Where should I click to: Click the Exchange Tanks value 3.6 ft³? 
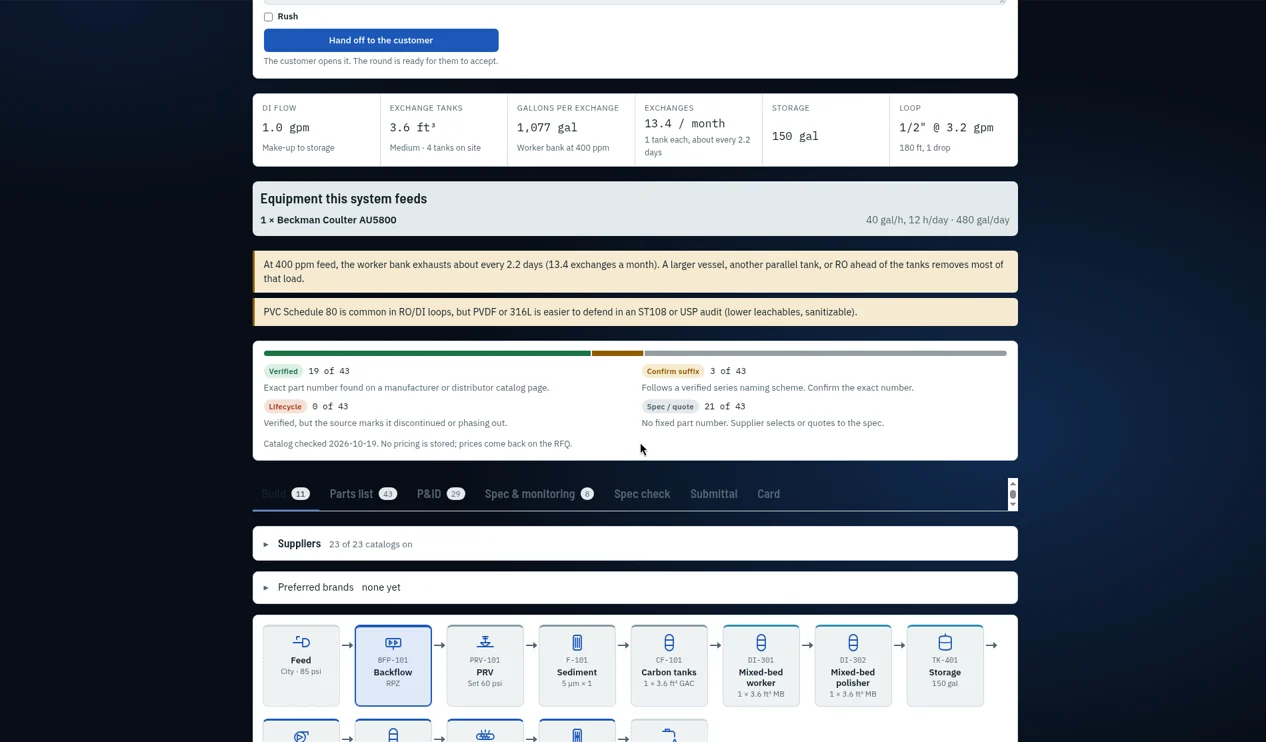click(x=412, y=128)
